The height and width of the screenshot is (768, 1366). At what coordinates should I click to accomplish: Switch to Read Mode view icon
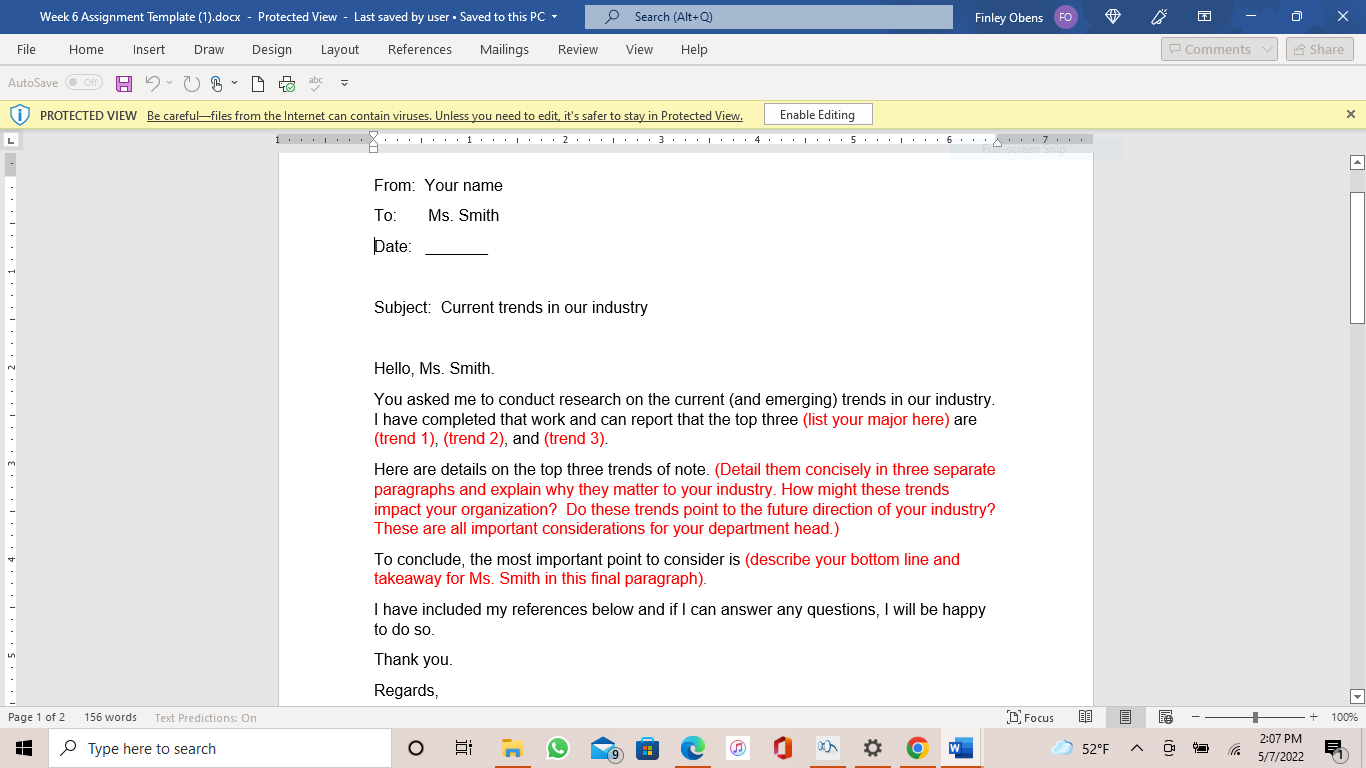tap(1086, 717)
